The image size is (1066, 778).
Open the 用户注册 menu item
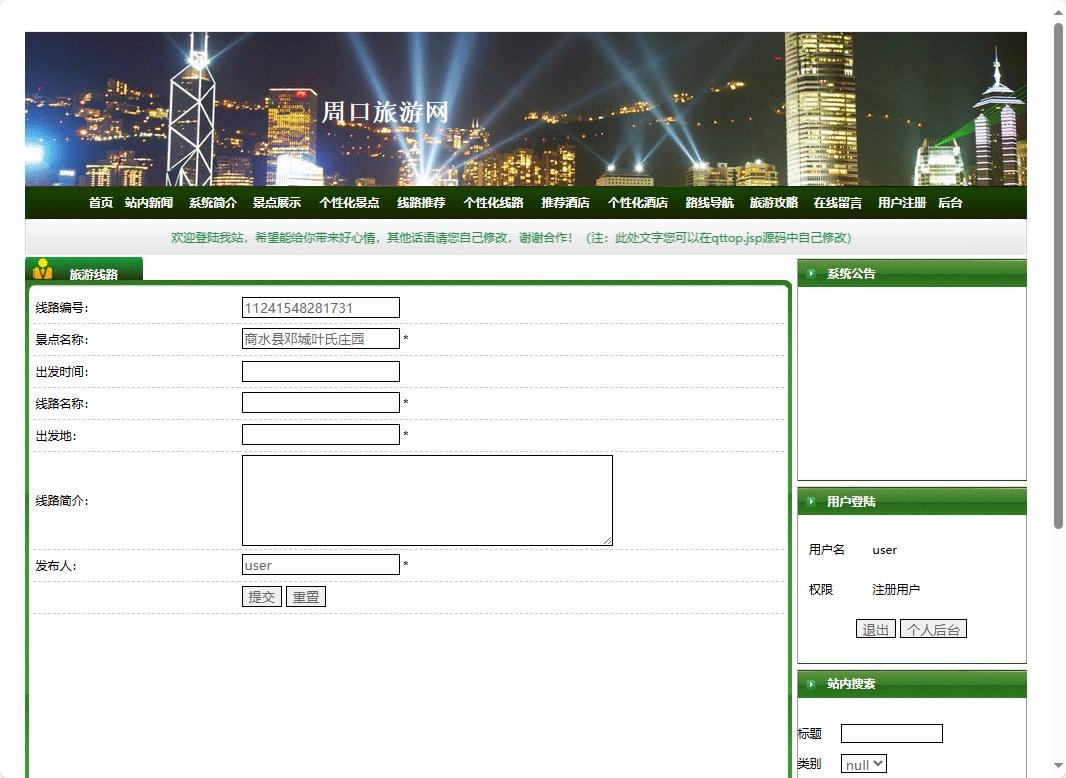point(901,202)
